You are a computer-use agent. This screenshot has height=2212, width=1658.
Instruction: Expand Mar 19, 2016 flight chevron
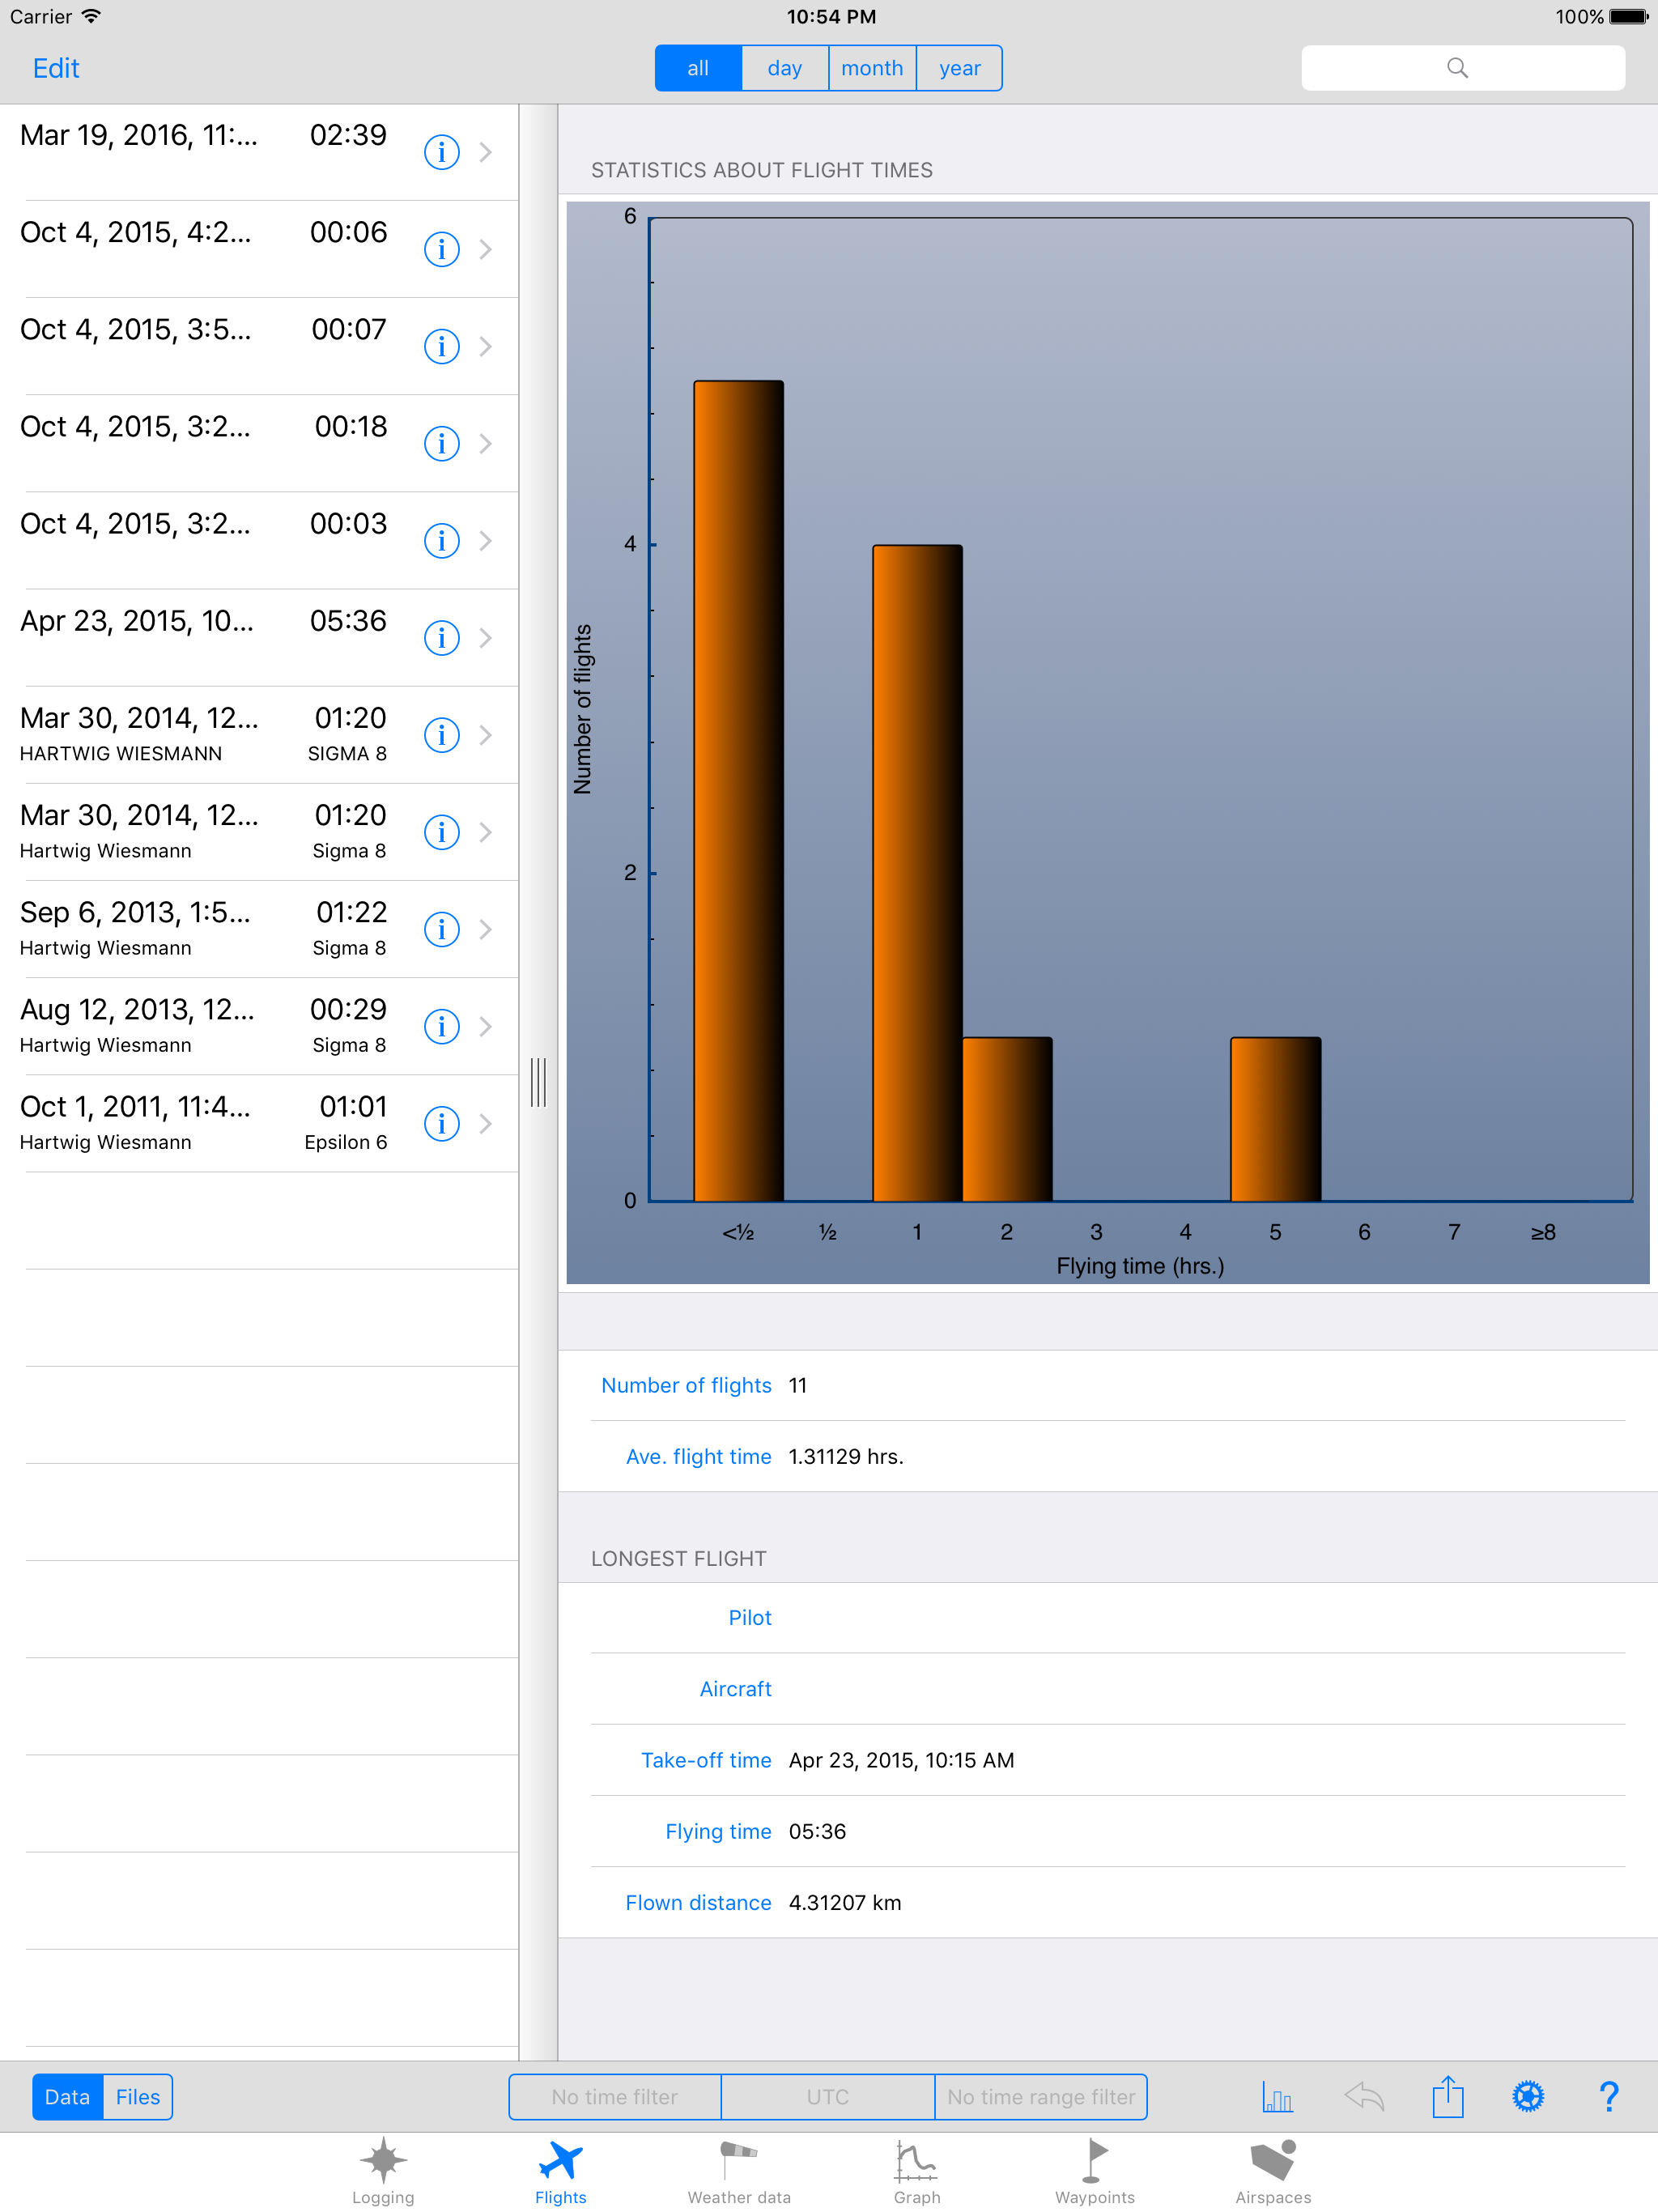[x=486, y=152]
